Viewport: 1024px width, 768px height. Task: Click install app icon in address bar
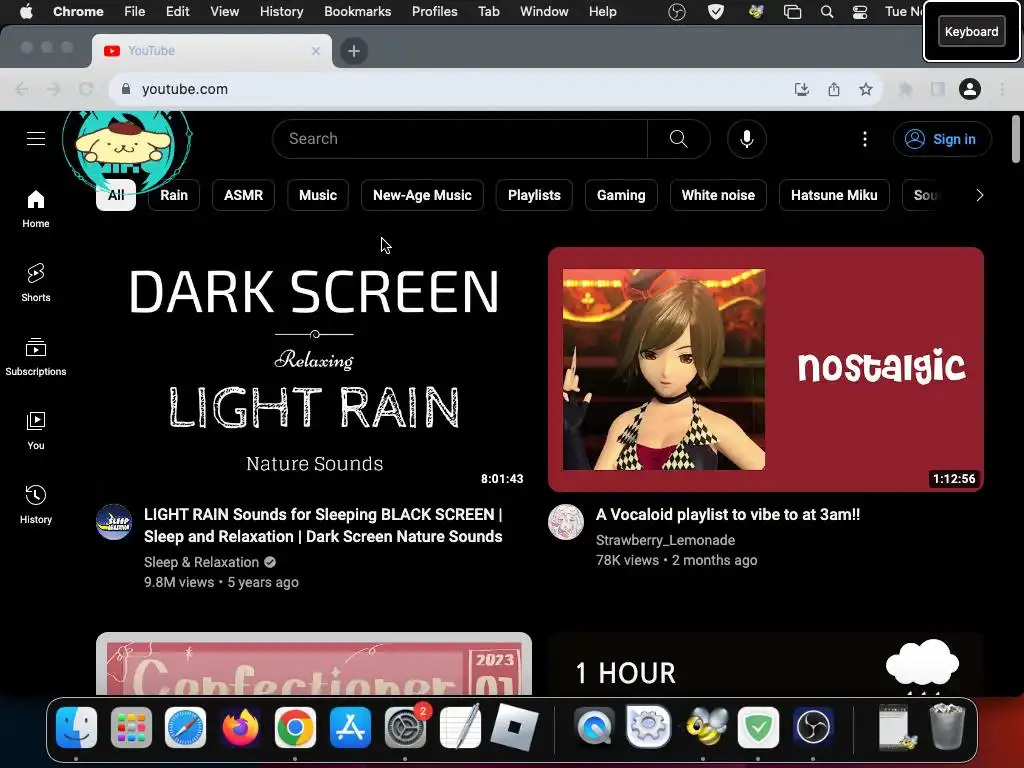pos(802,89)
